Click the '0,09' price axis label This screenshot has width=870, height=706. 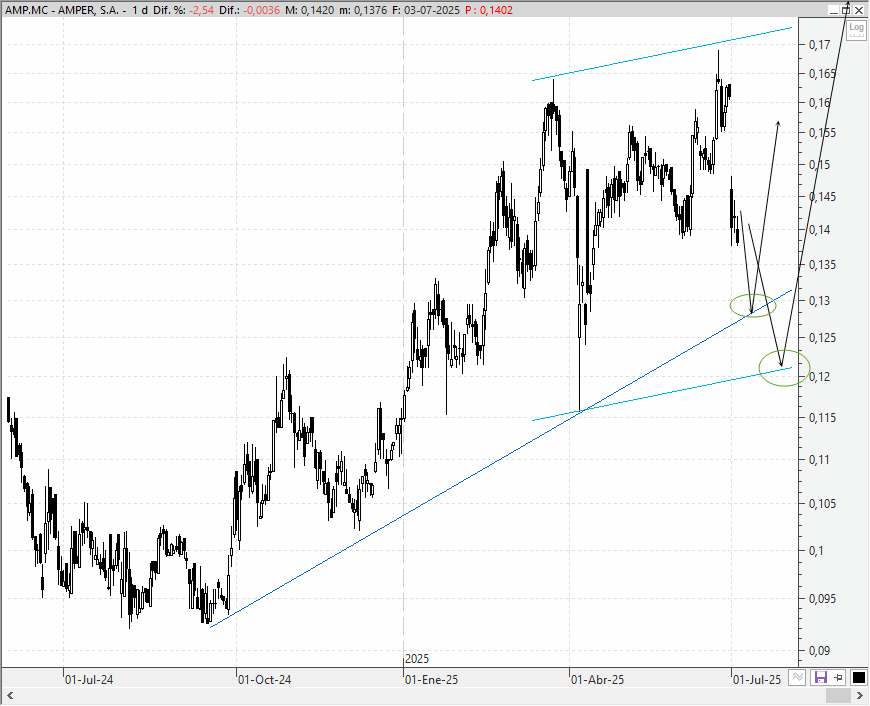click(x=820, y=650)
